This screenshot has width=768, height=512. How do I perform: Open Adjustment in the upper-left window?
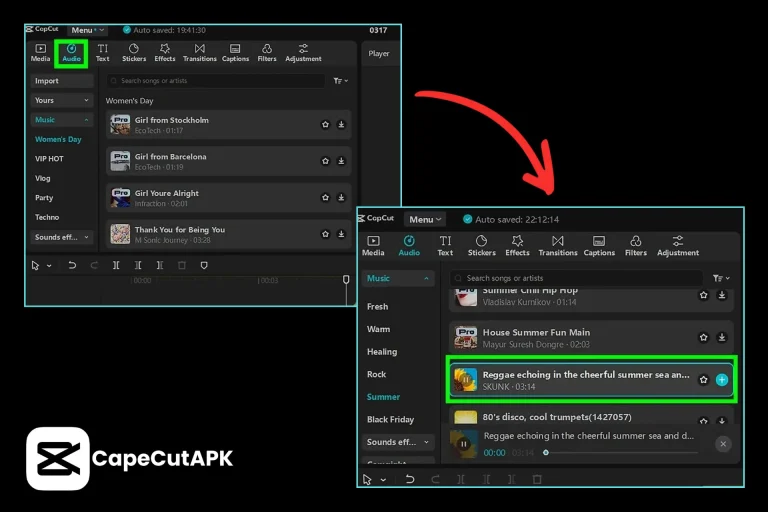tap(303, 52)
